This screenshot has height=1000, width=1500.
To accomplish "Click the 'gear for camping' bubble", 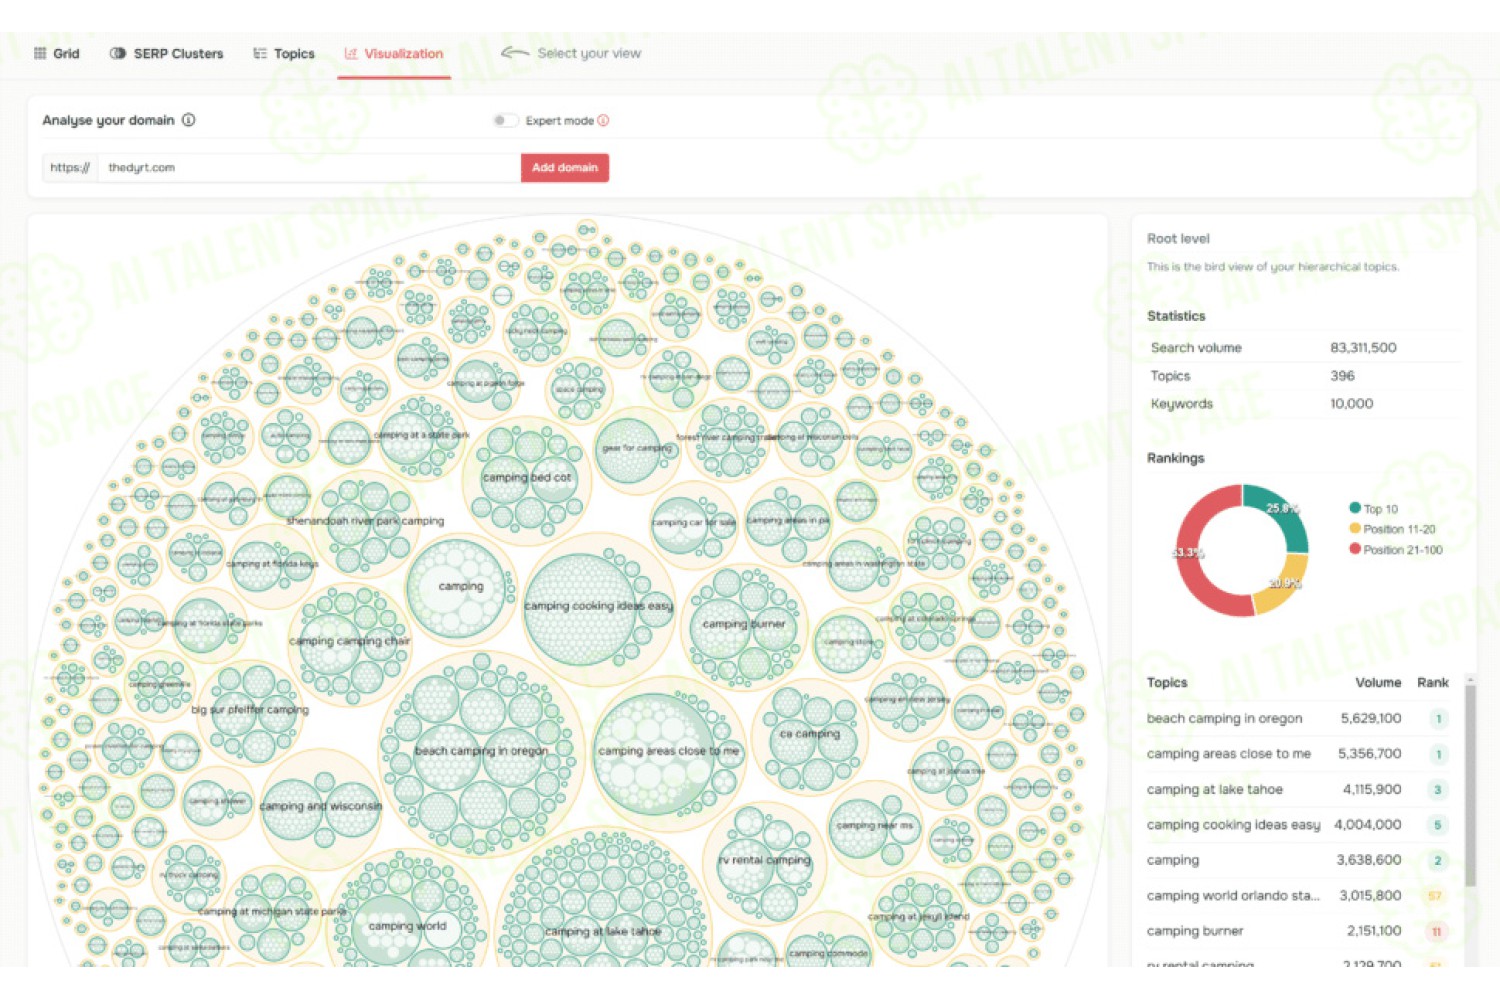I will tap(637, 449).
